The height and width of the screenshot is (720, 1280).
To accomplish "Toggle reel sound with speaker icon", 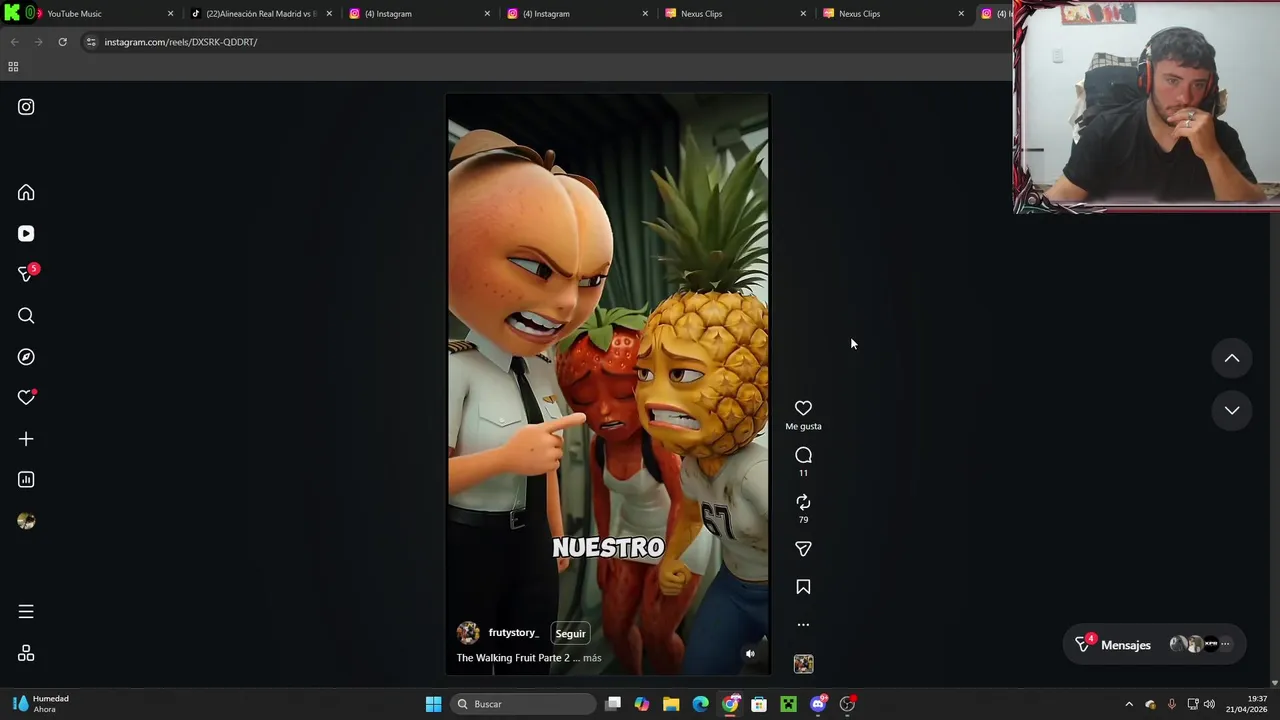I will (750, 654).
